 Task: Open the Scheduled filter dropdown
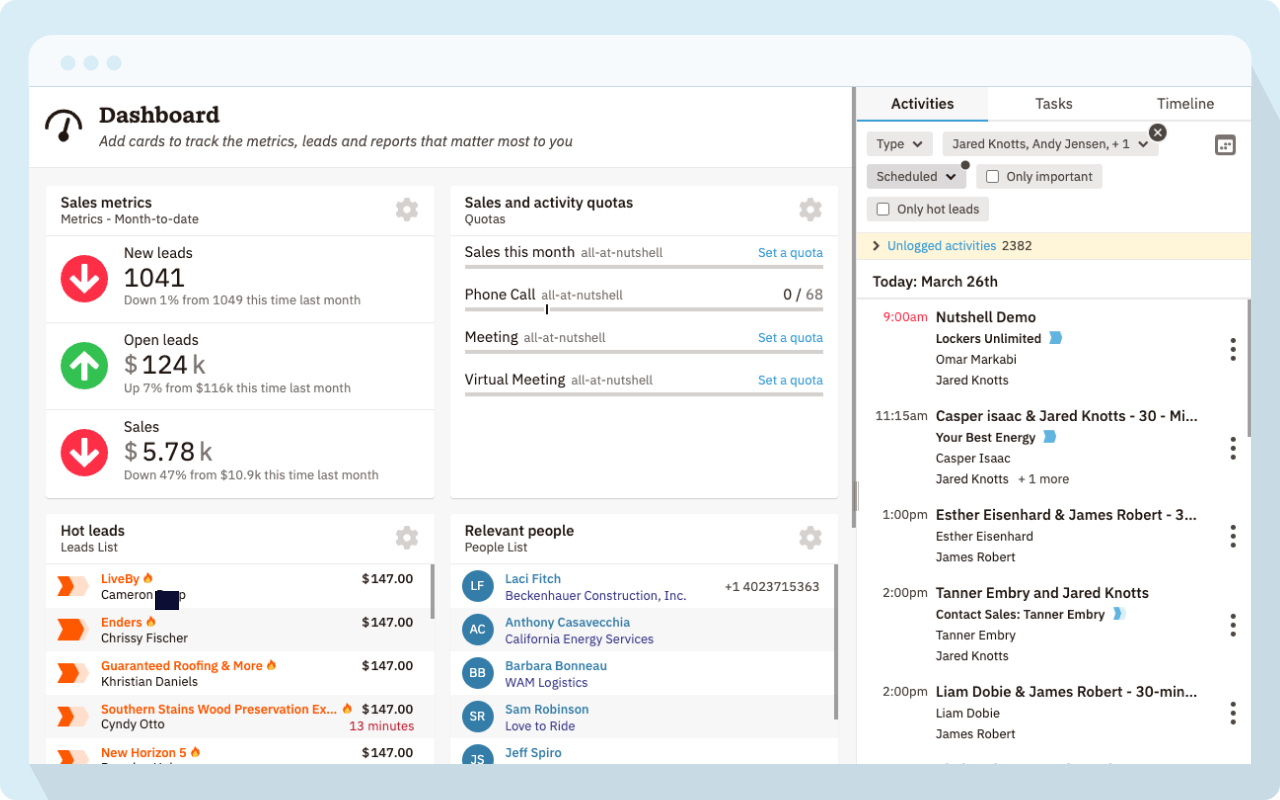pyautogui.click(x=915, y=177)
